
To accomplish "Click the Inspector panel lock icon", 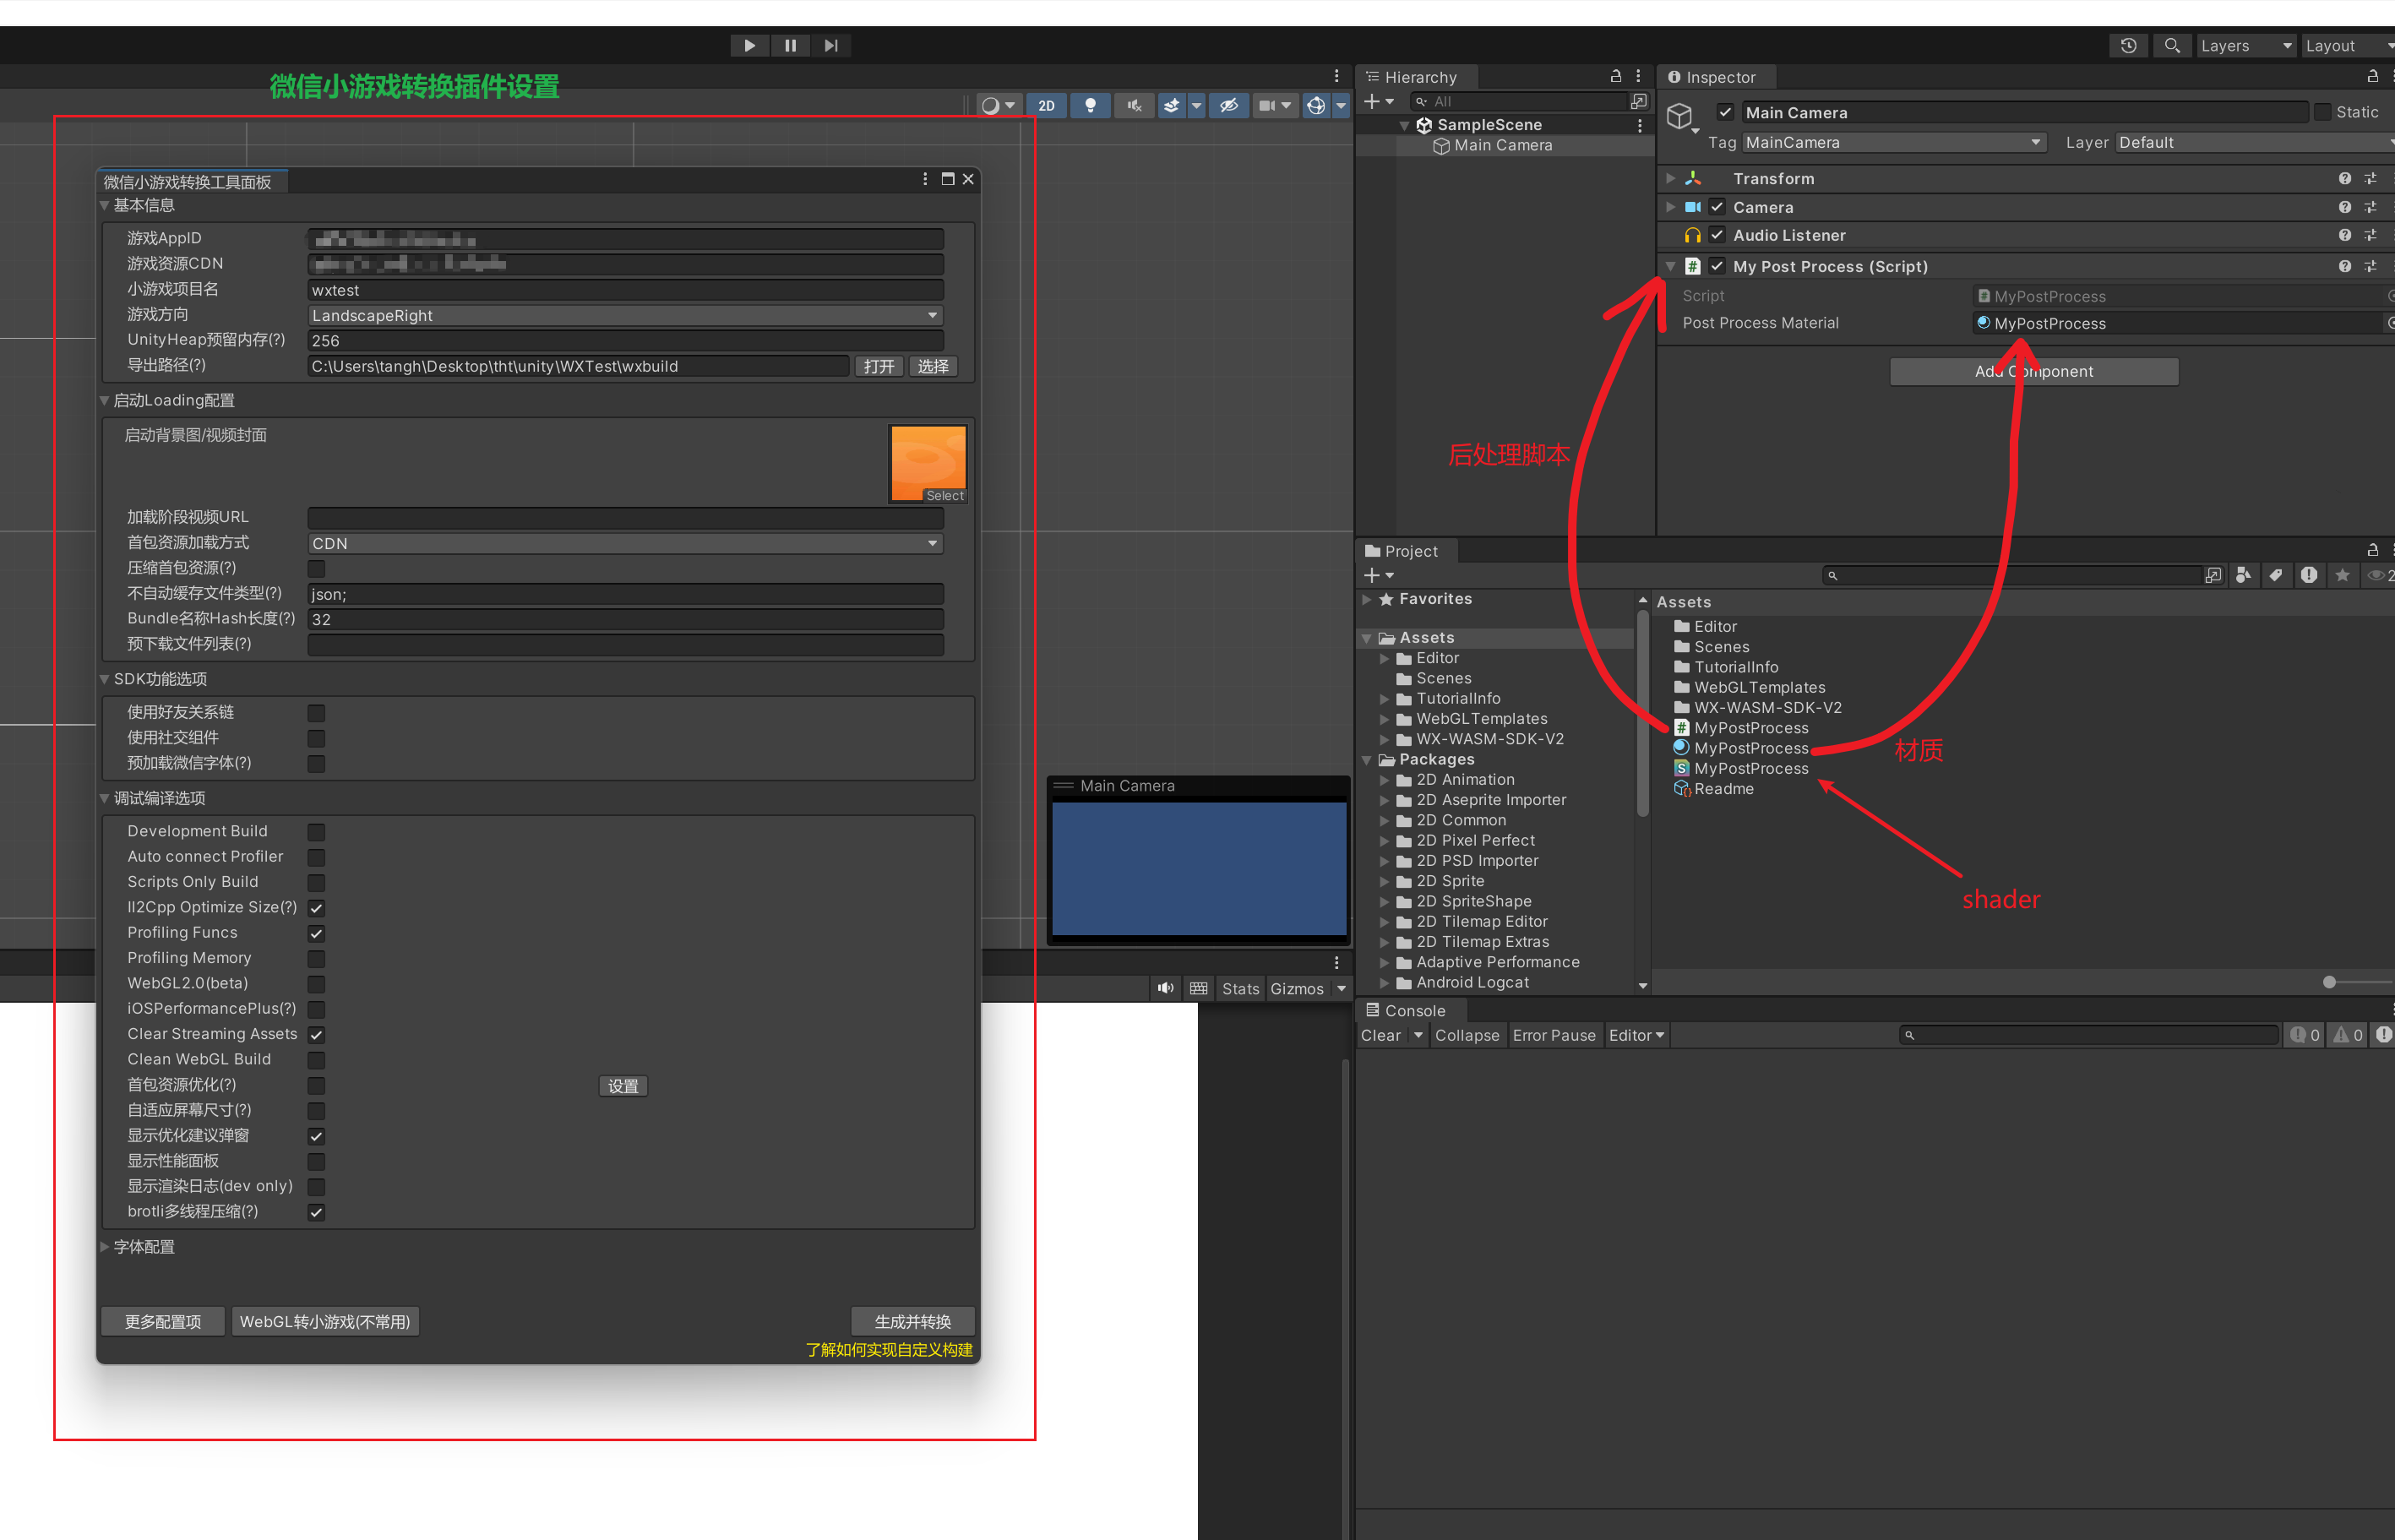I will [2372, 77].
